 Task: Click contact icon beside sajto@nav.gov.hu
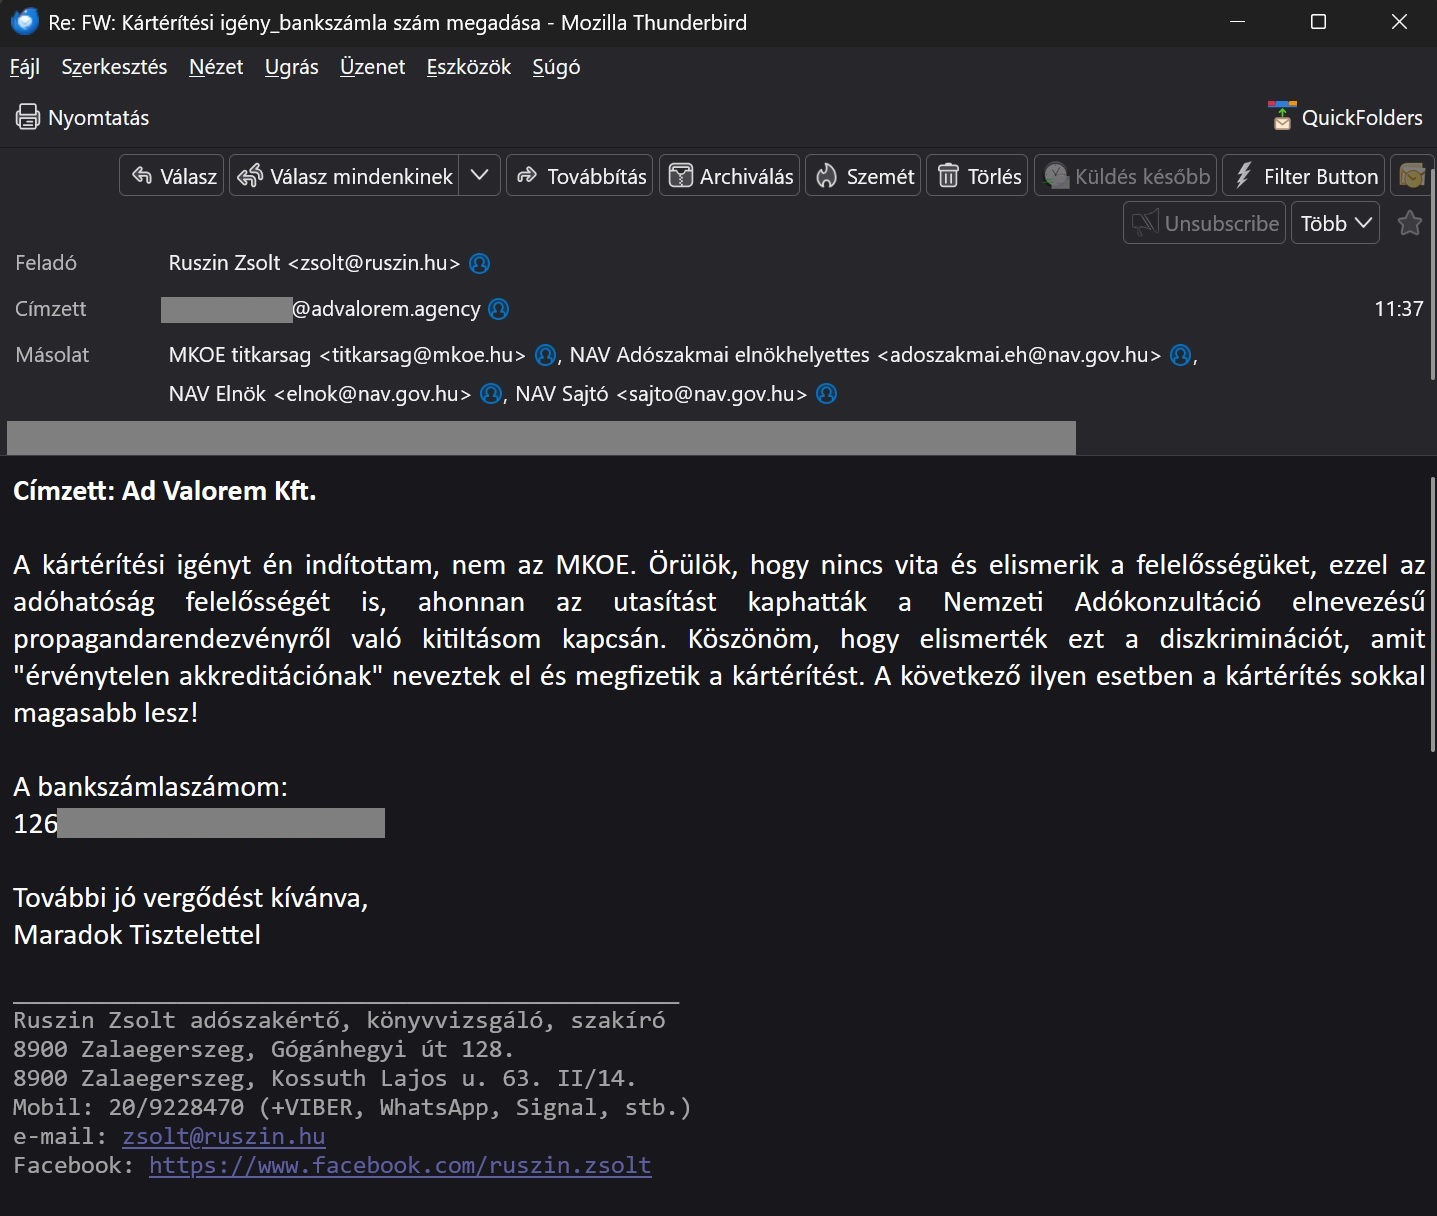click(x=826, y=394)
